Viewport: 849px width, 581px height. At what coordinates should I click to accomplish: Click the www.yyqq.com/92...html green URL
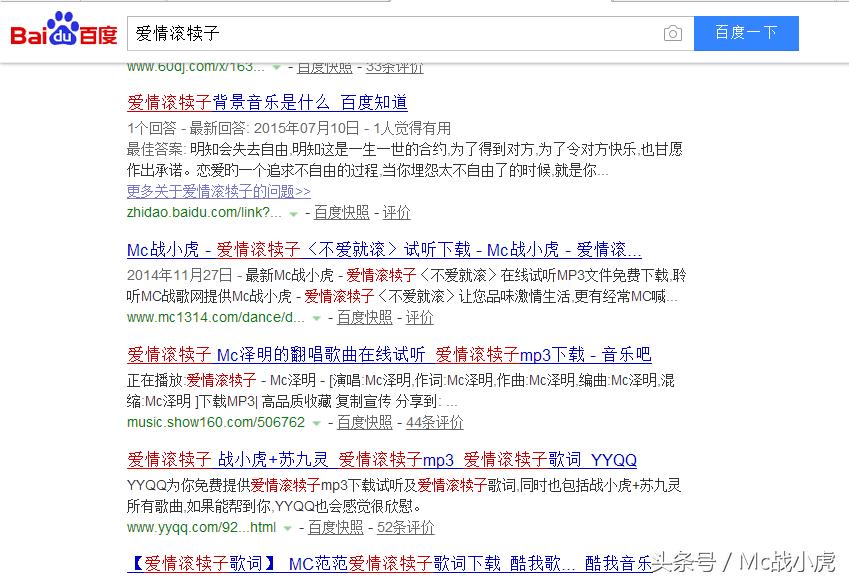tap(201, 527)
